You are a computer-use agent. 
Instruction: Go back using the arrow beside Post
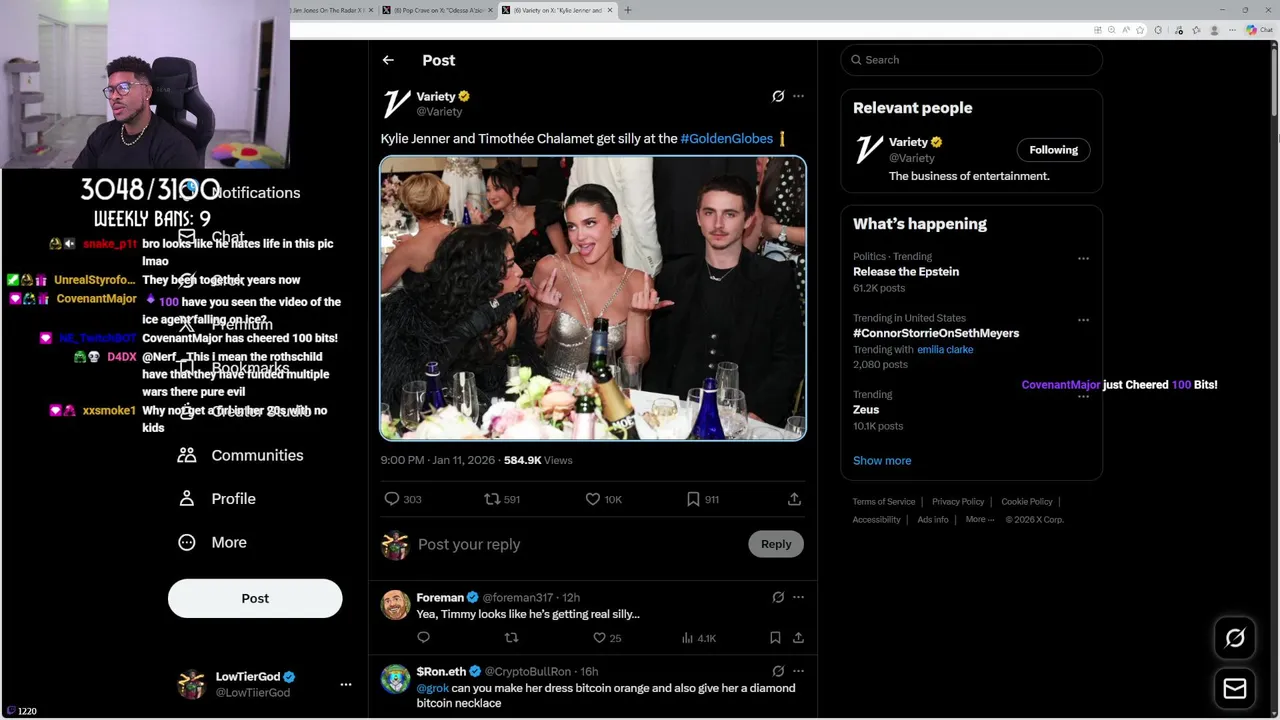pyautogui.click(x=388, y=60)
